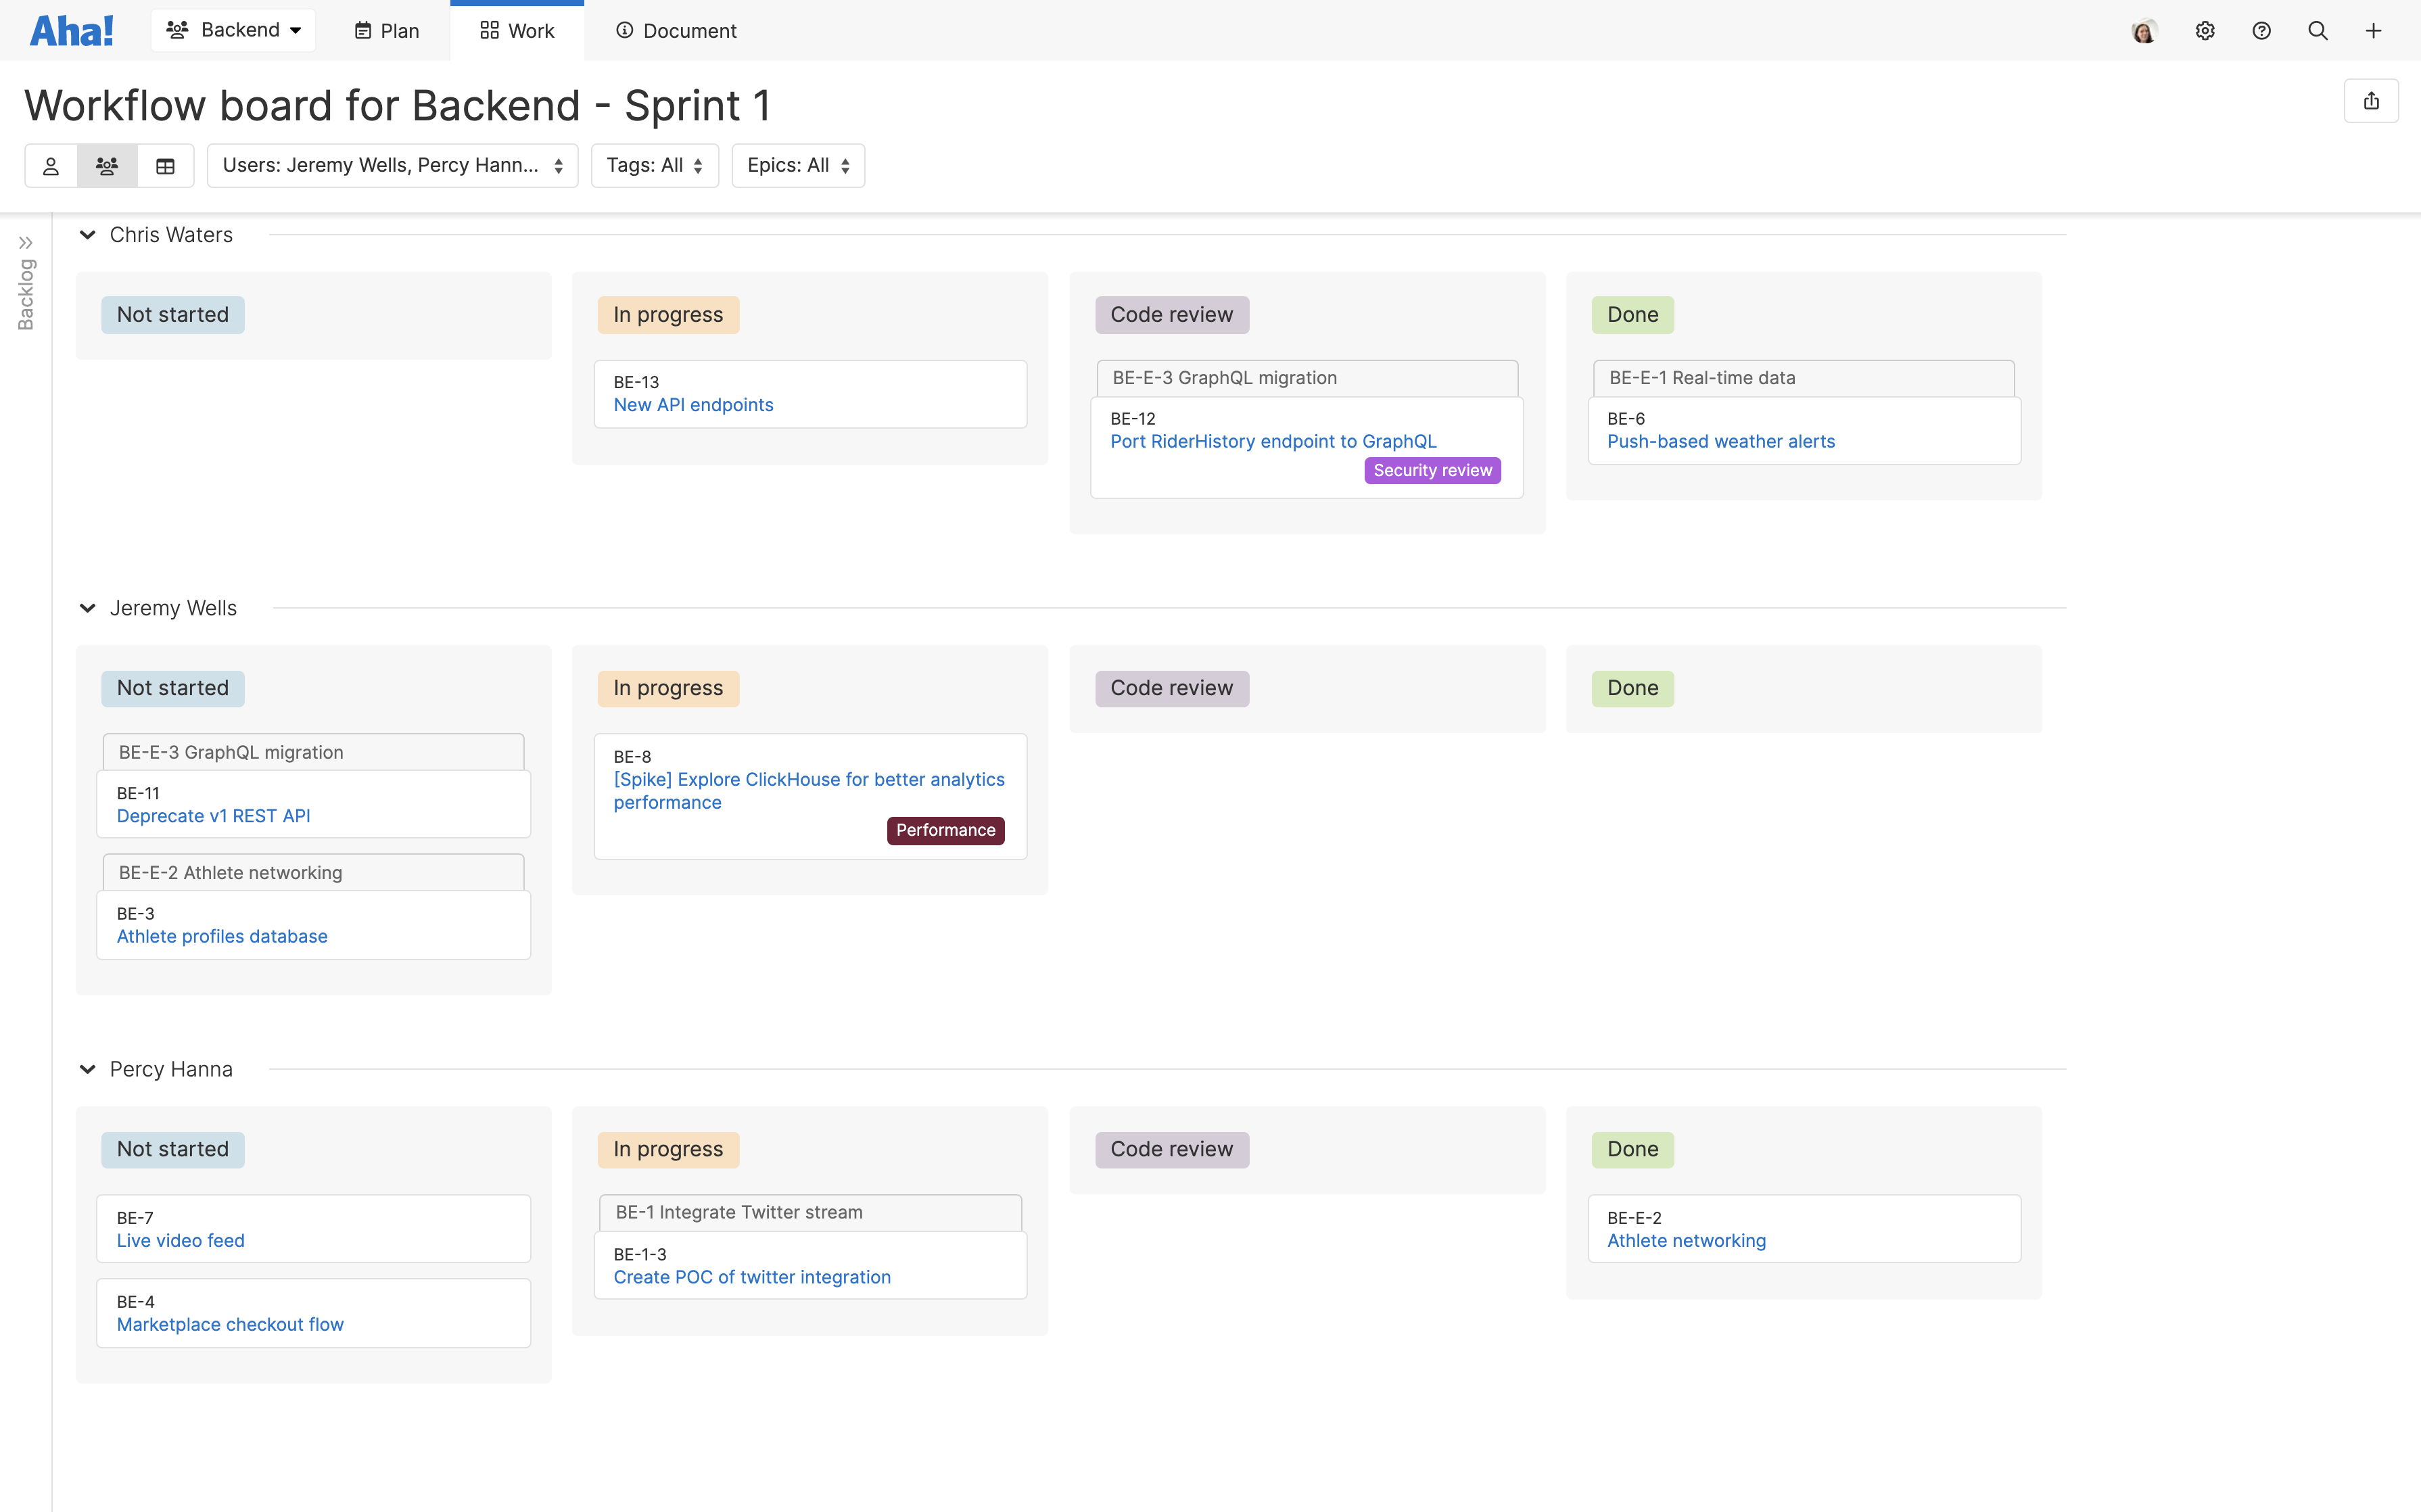Switch to table board view
The image size is (2421, 1512).
(165, 166)
